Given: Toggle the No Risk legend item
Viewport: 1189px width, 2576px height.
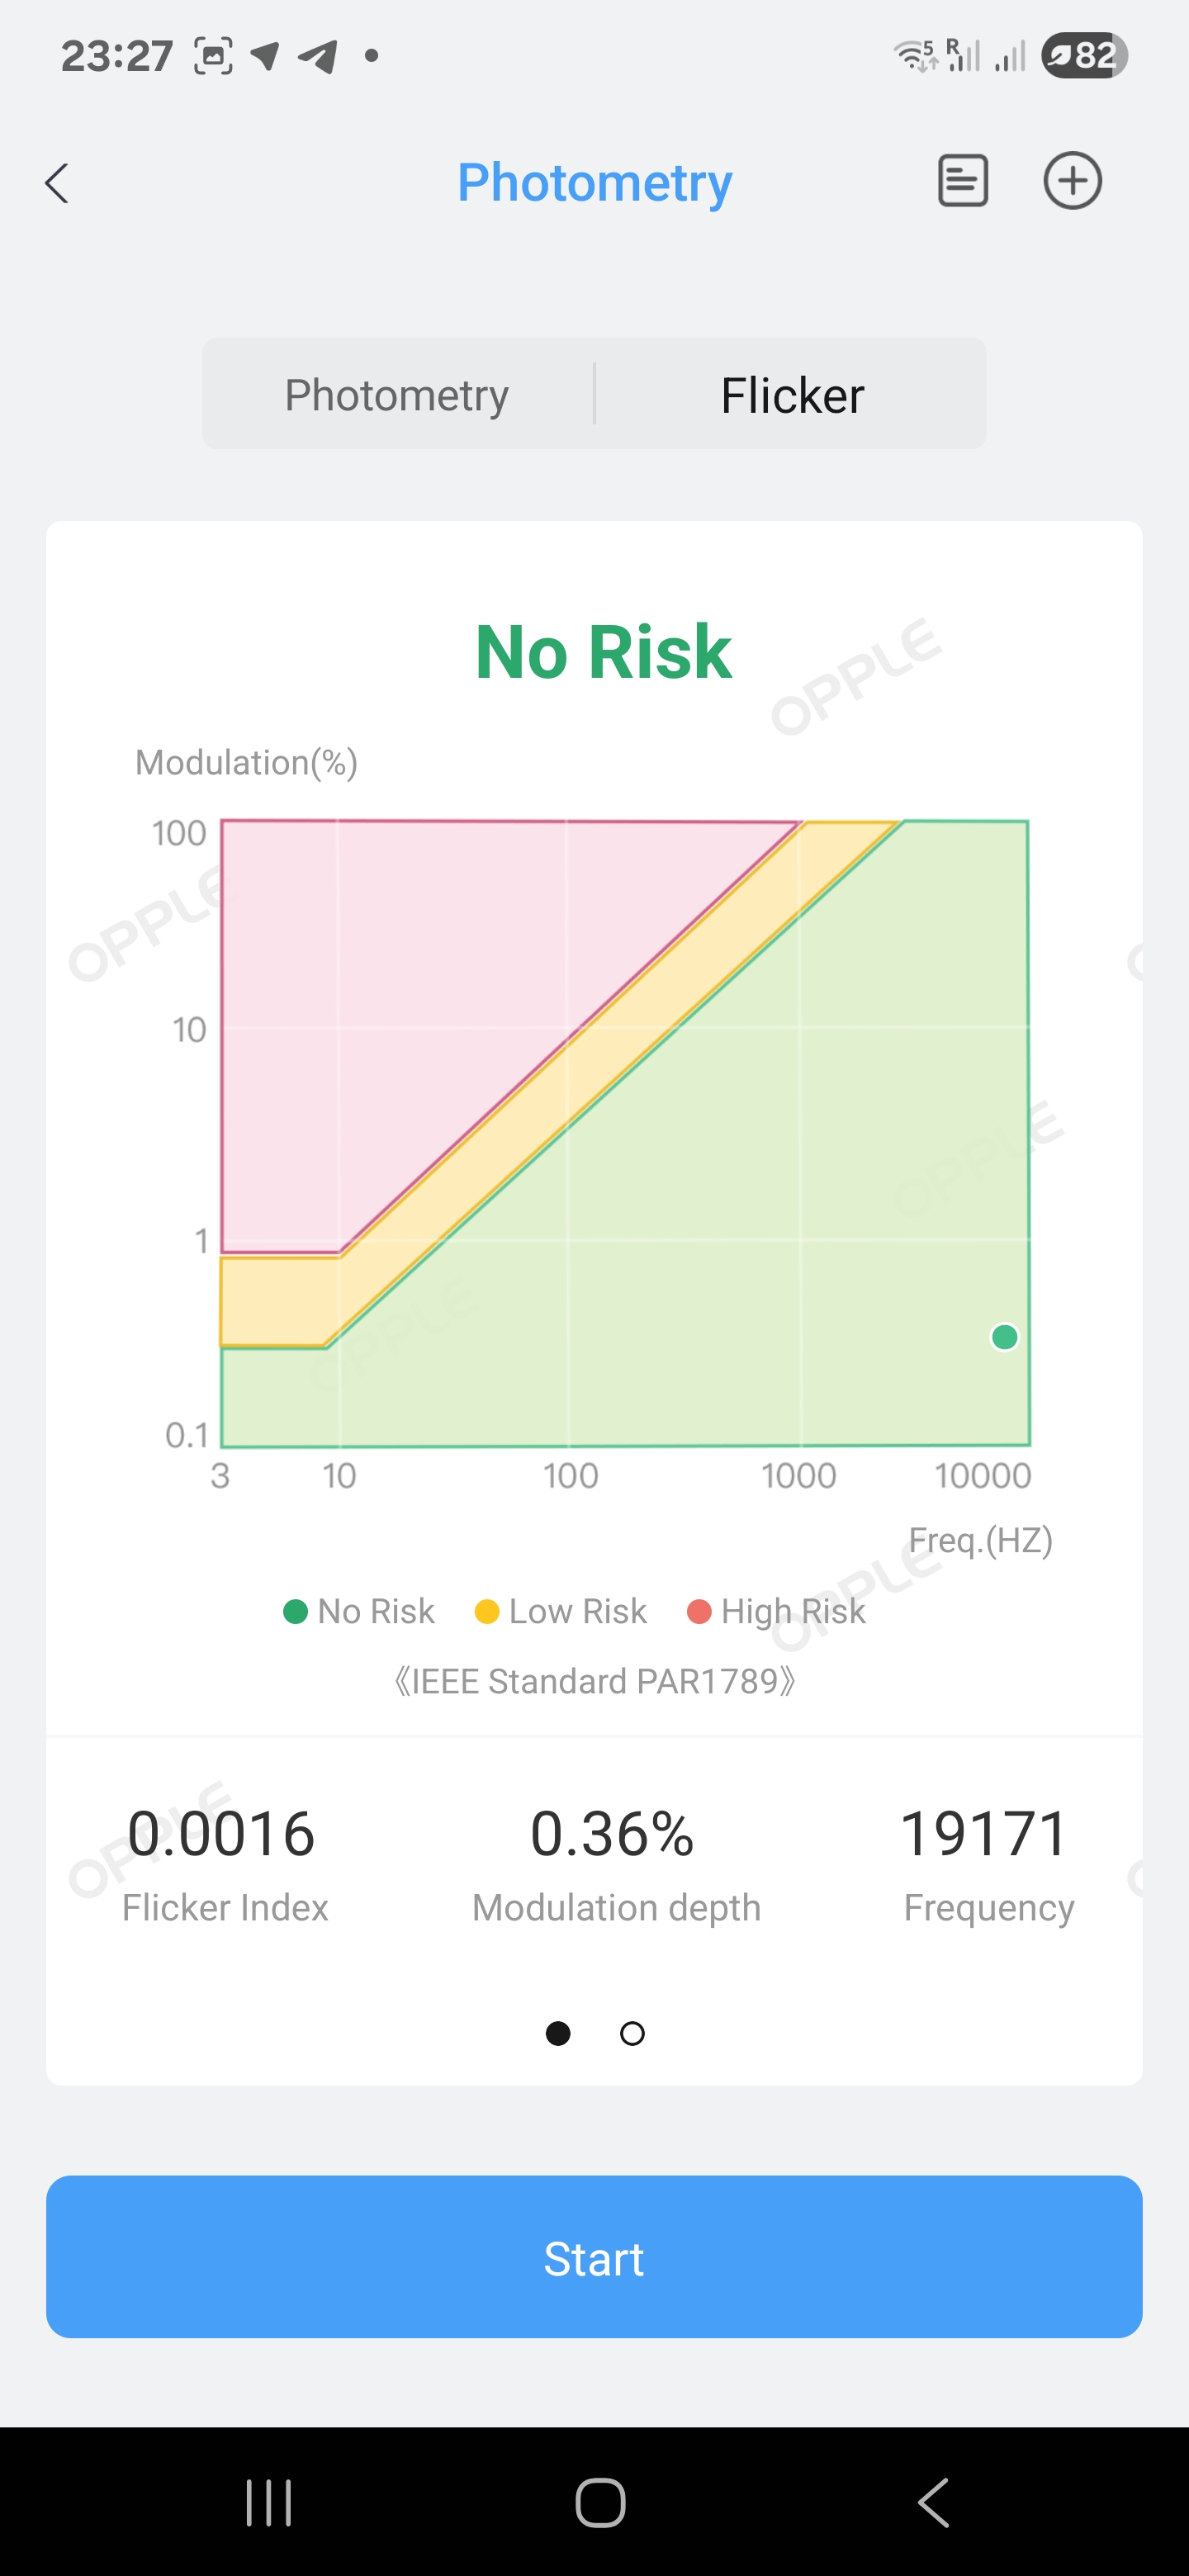Looking at the screenshot, I should coord(359,1611).
